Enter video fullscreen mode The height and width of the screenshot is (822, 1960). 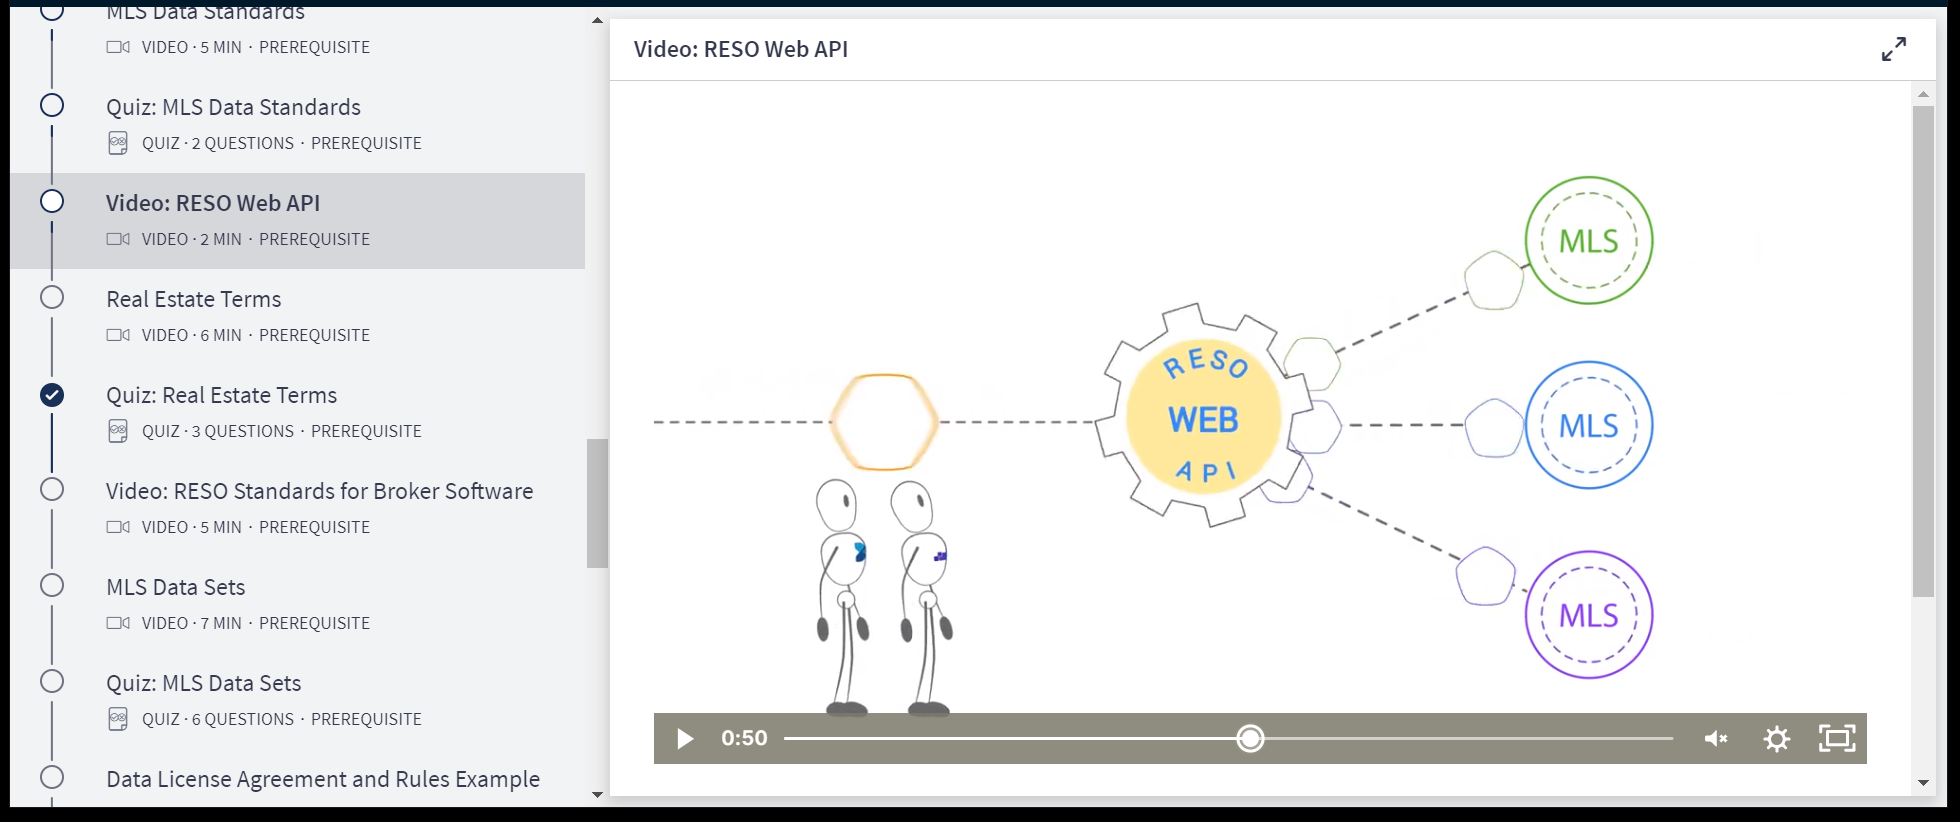click(1837, 739)
